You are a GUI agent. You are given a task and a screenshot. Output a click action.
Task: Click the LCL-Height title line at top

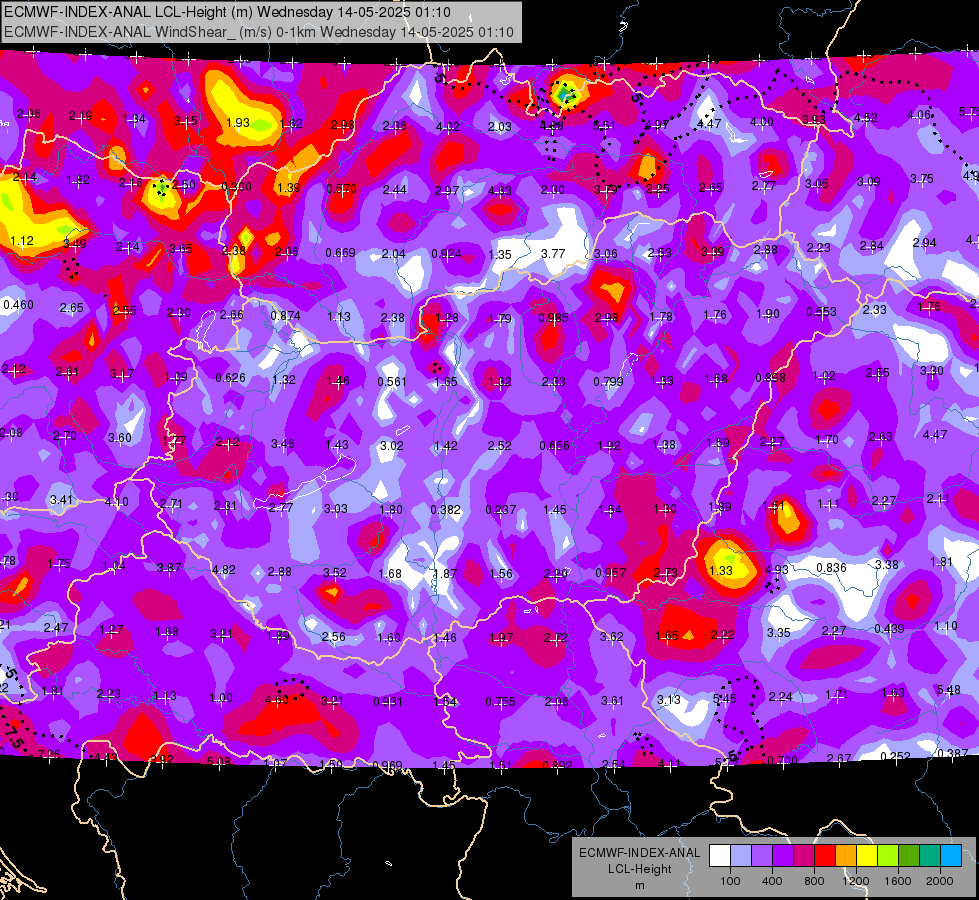(227, 12)
